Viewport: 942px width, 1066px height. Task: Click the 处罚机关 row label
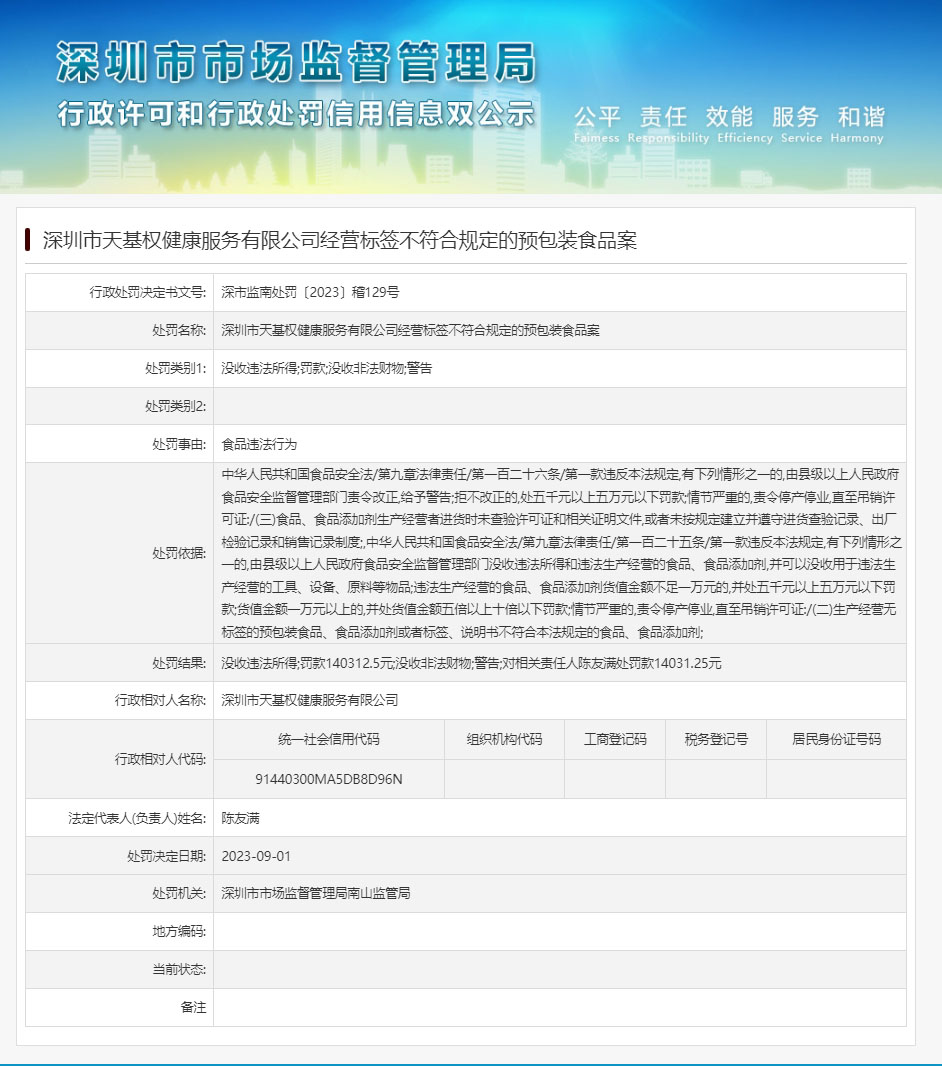tap(179, 893)
